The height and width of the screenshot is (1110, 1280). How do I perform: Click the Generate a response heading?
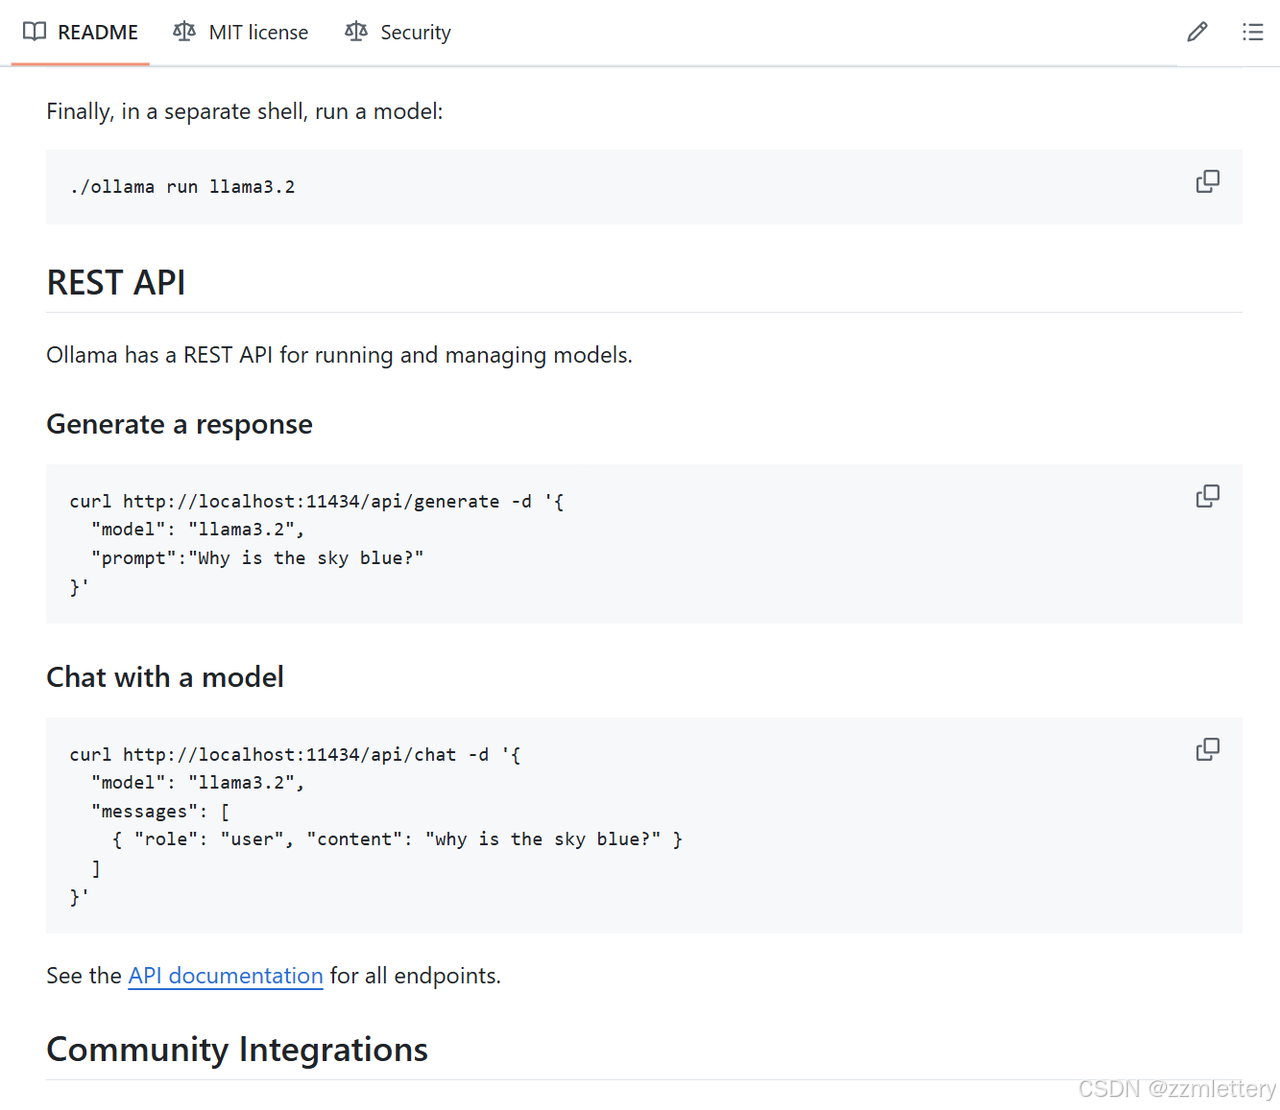[x=179, y=424]
